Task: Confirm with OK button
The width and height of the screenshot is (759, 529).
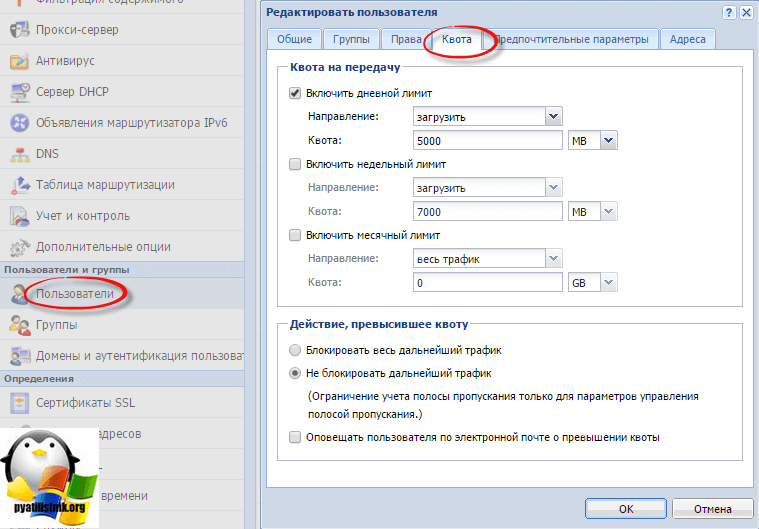Action: coord(626,509)
